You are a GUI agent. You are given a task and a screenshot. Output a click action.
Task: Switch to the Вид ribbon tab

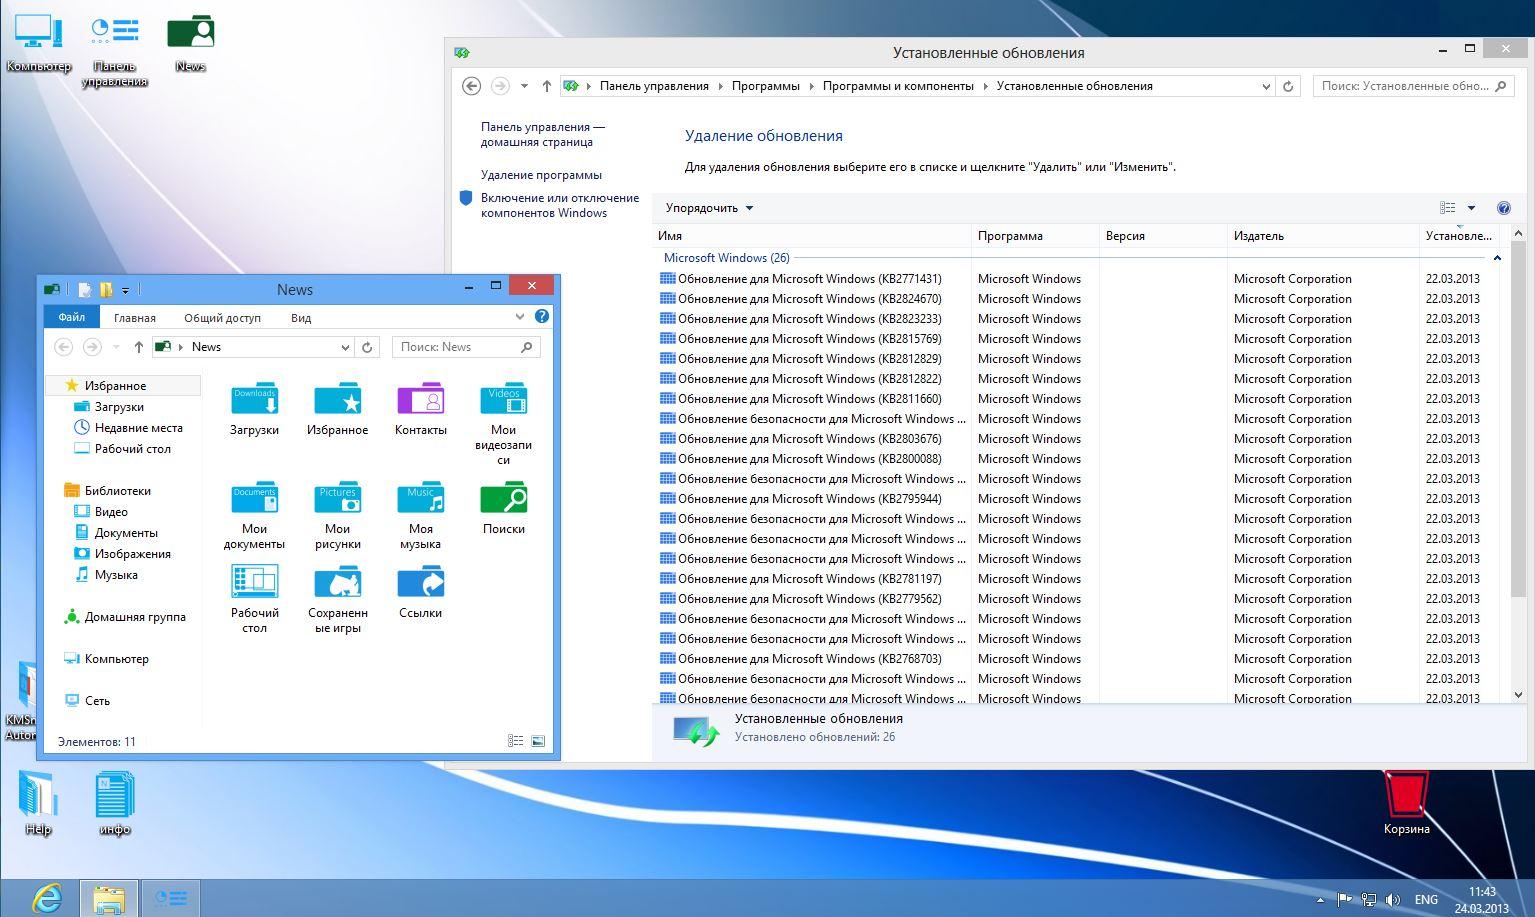[x=301, y=318]
